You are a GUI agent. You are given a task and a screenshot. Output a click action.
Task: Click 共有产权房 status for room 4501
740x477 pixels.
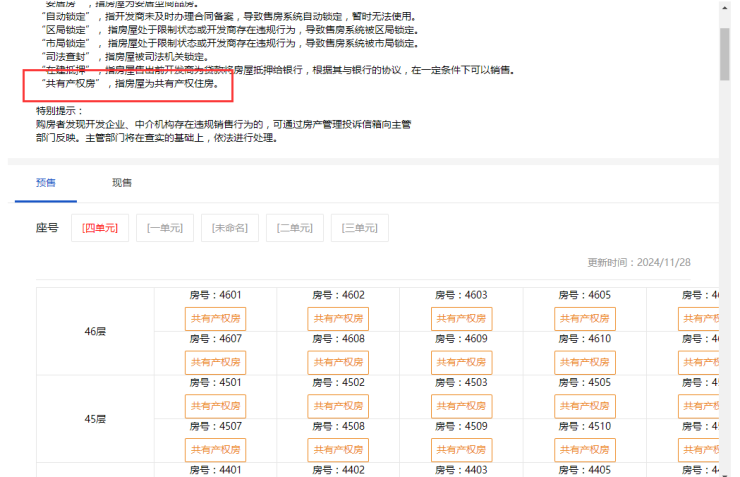tap(215, 406)
